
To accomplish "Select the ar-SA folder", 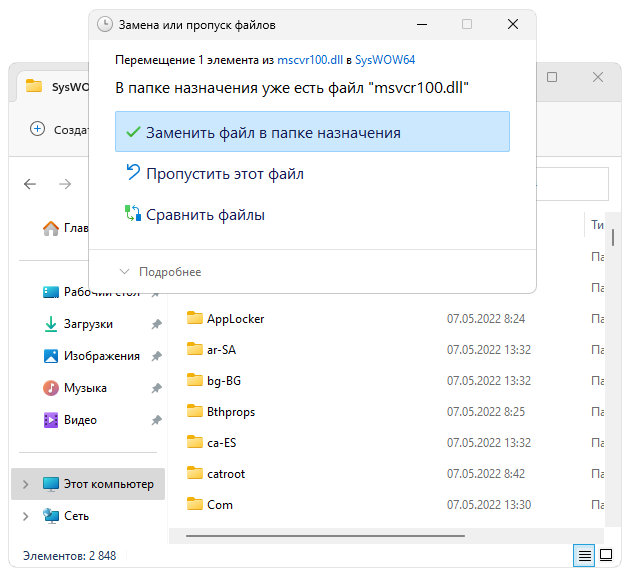I will 221,350.
